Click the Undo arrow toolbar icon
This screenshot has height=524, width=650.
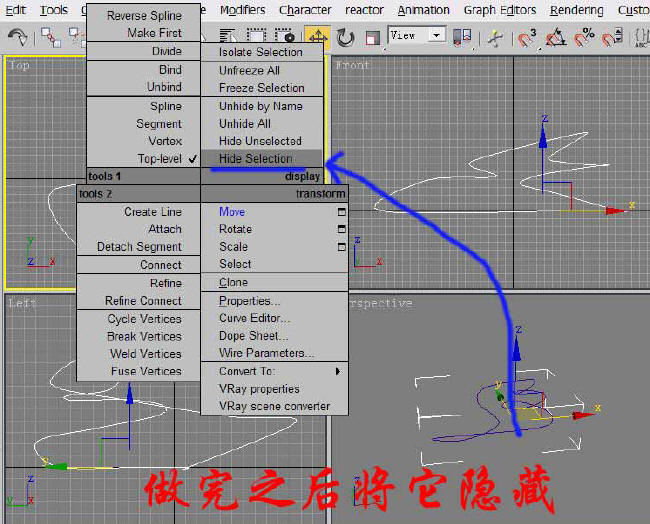18,37
